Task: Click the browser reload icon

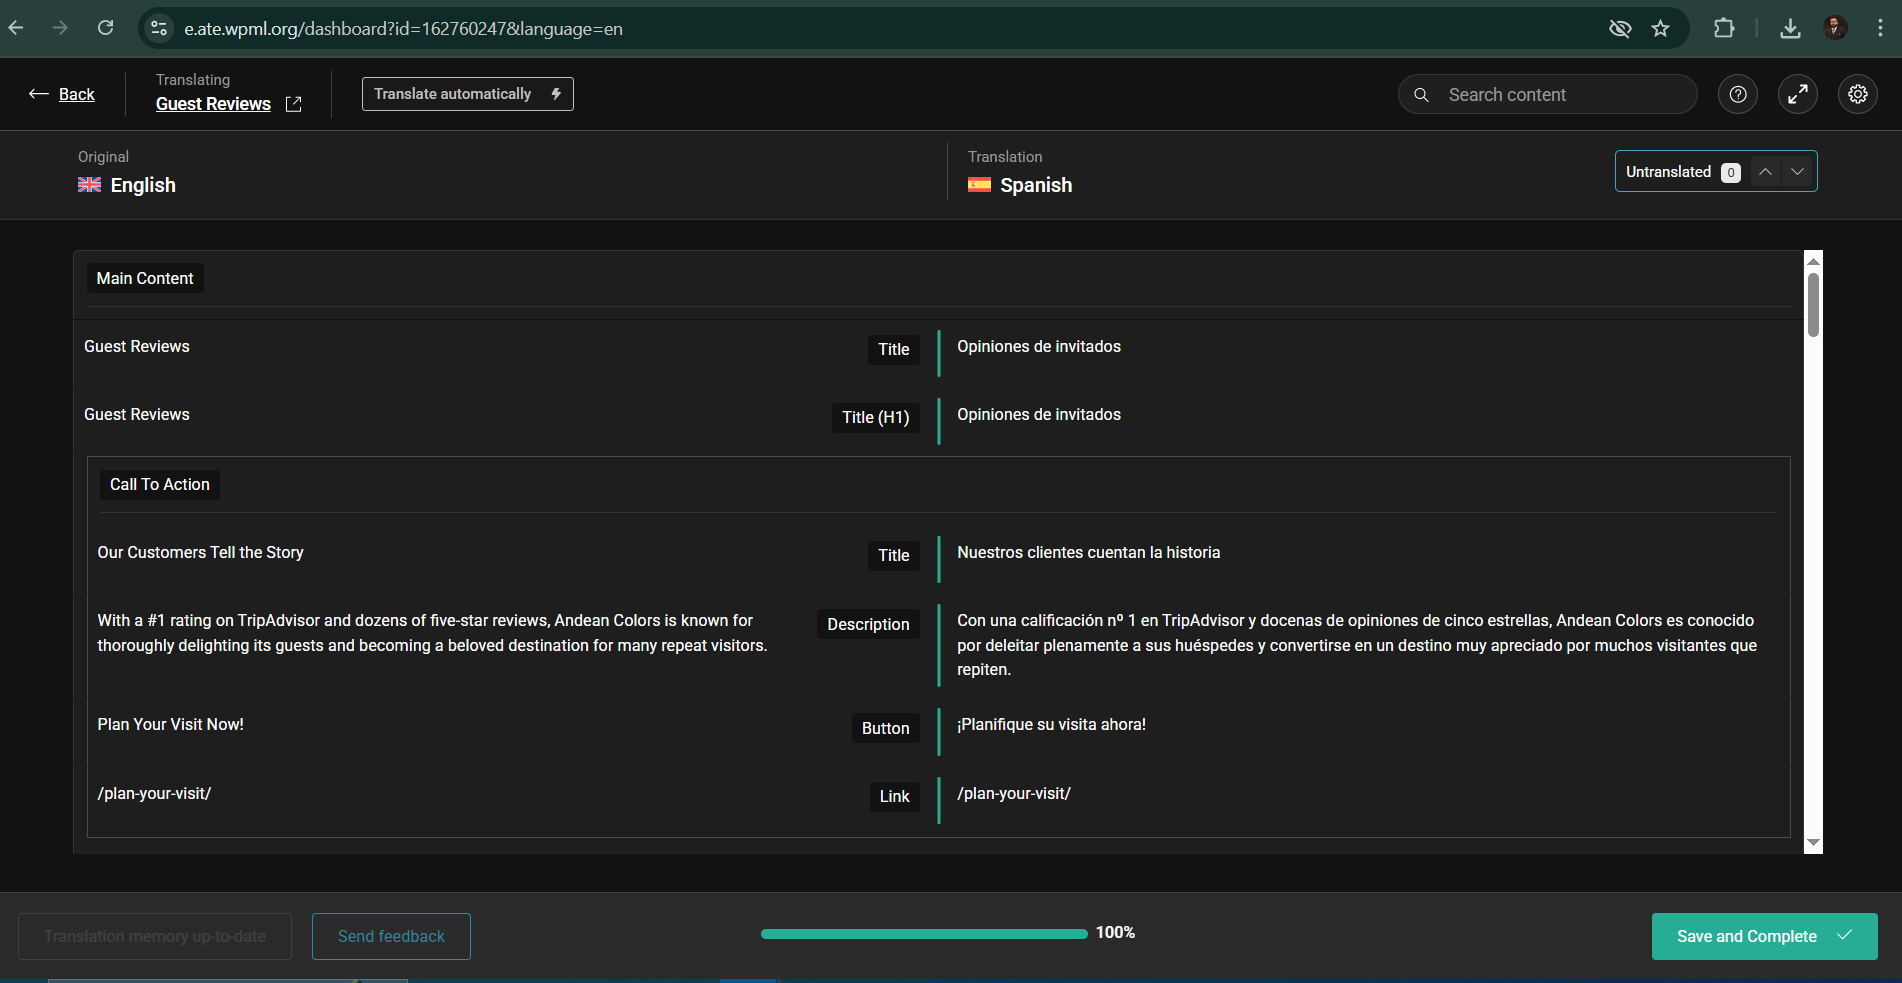Action: click(105, 28)
